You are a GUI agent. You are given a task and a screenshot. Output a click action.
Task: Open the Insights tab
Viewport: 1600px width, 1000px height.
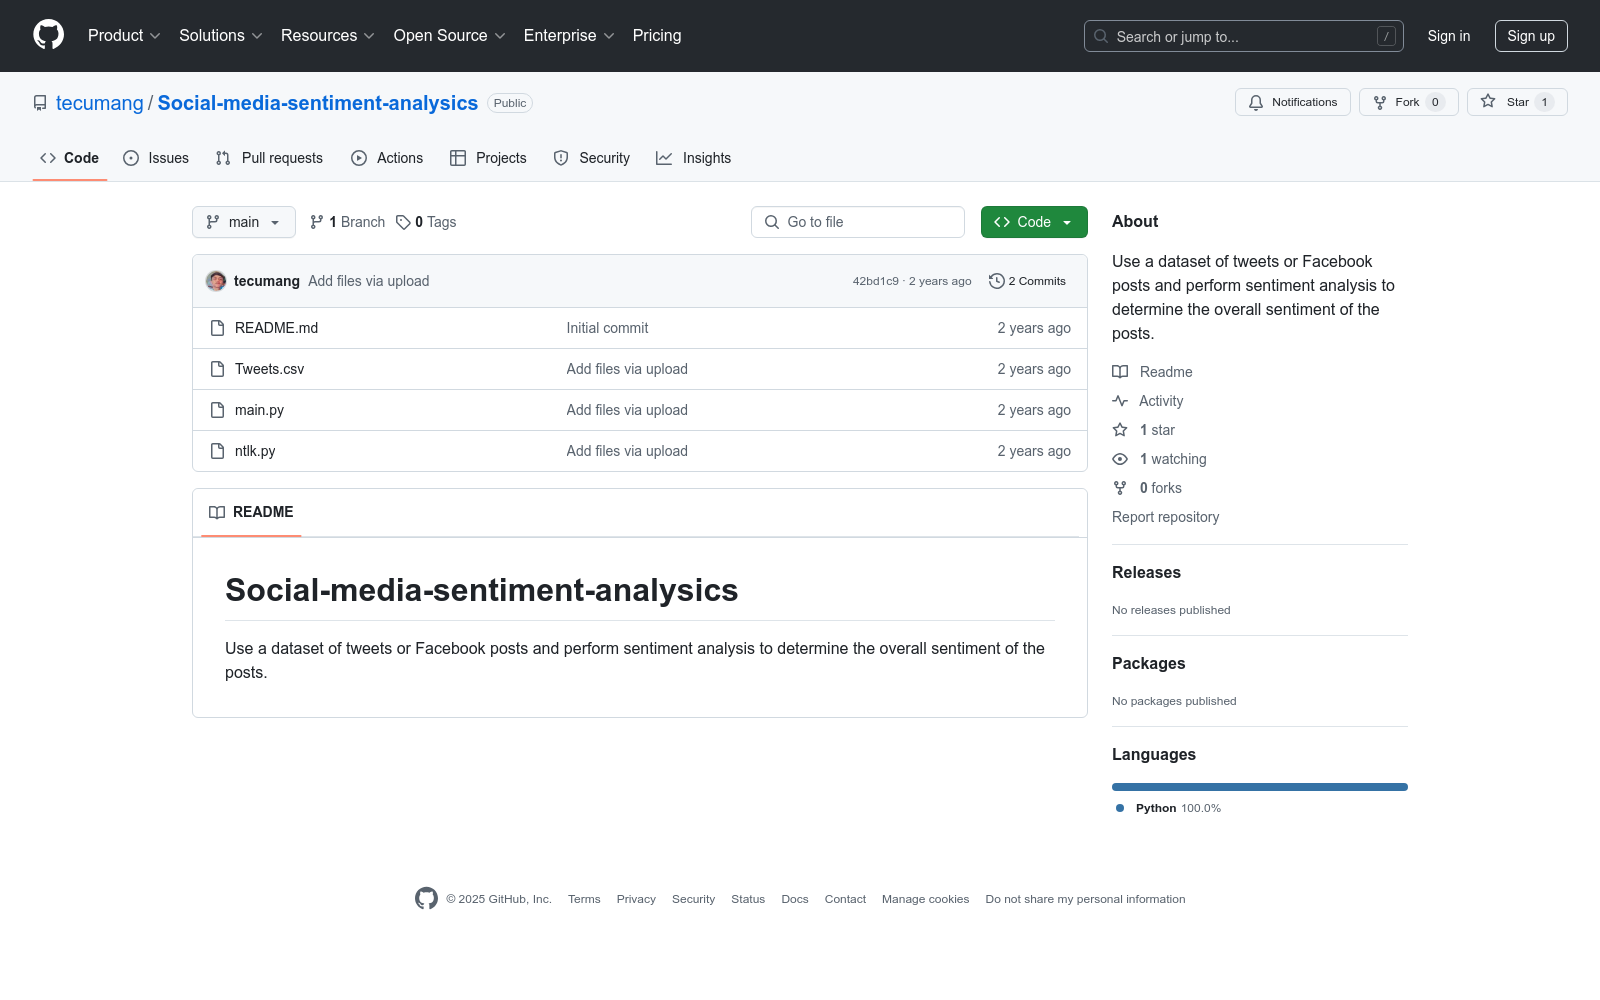click(x=694, y=158)
